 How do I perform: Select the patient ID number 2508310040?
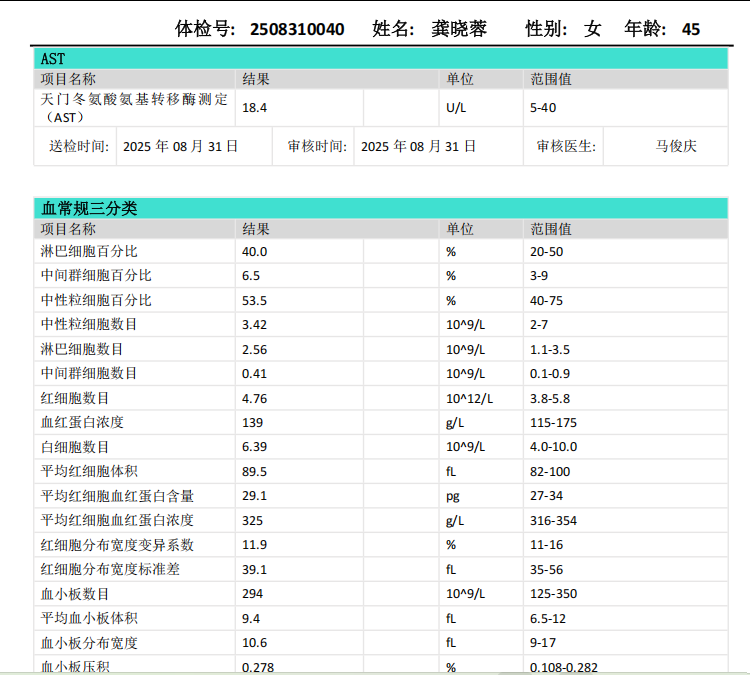pos(297,29)
